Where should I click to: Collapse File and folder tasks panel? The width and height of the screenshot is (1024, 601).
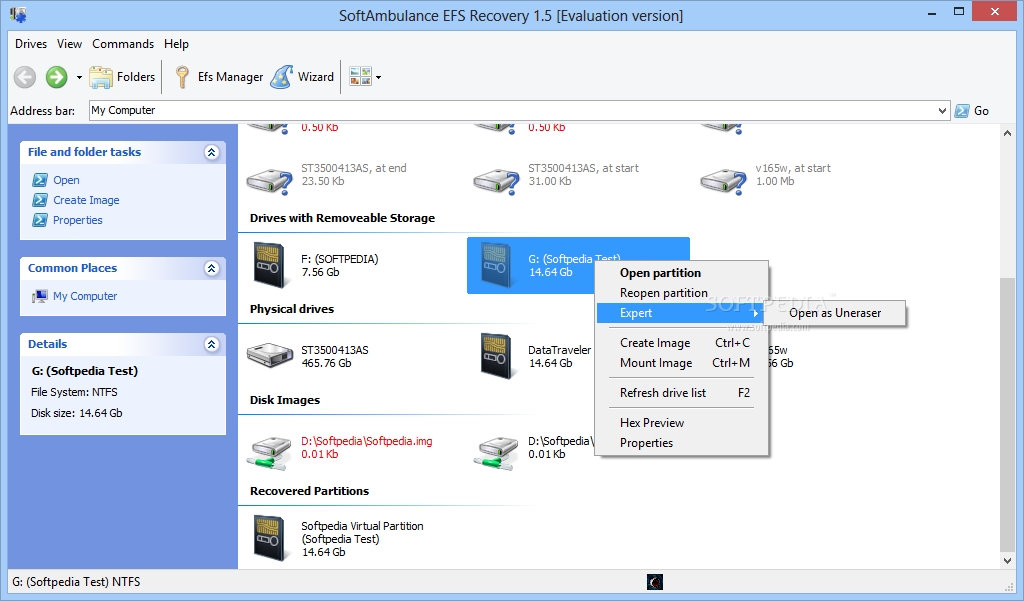[x=211, y=152]
